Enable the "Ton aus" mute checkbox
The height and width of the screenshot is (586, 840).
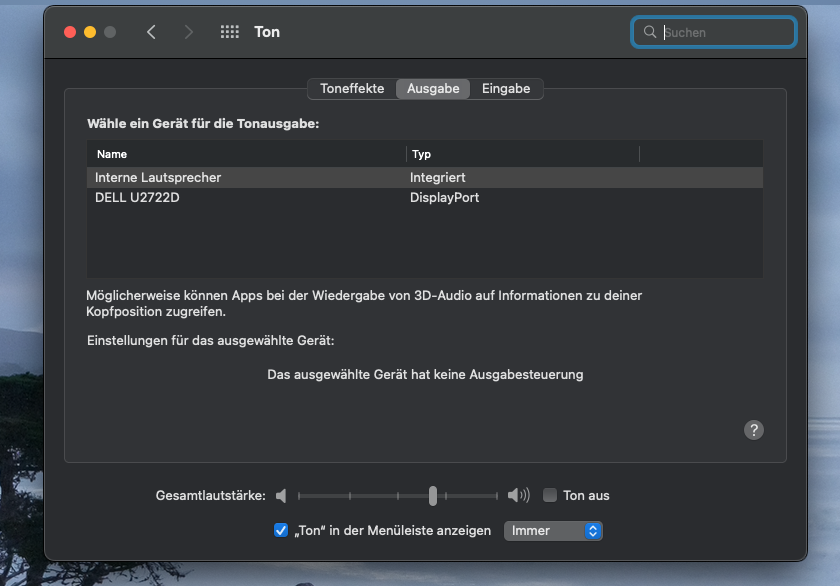tap(550, 495)
